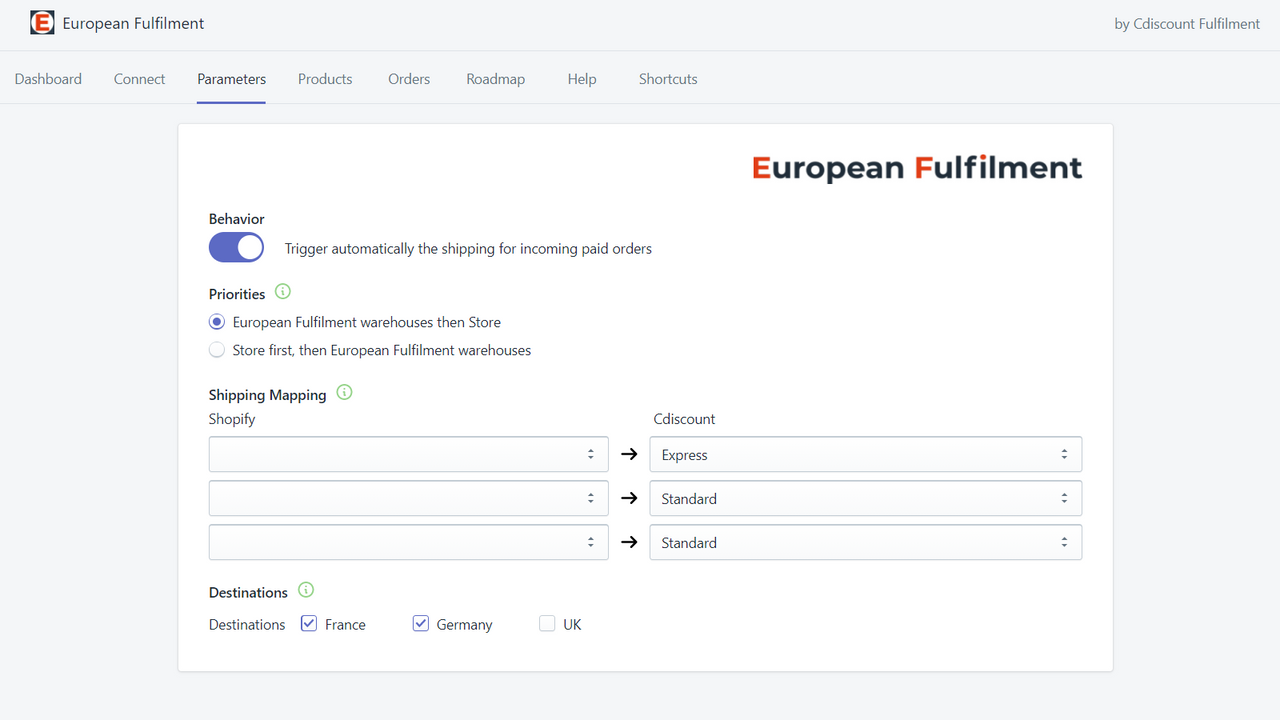Open the Help tab

(582, 79)
